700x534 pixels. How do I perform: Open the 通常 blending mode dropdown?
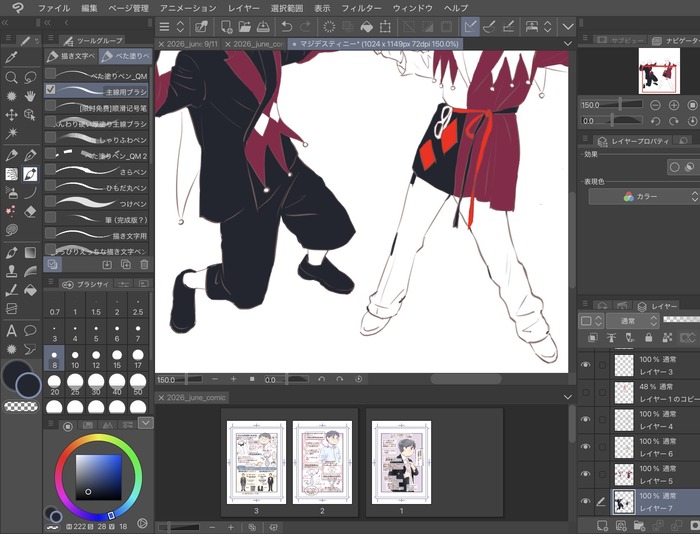coord(632,321)
